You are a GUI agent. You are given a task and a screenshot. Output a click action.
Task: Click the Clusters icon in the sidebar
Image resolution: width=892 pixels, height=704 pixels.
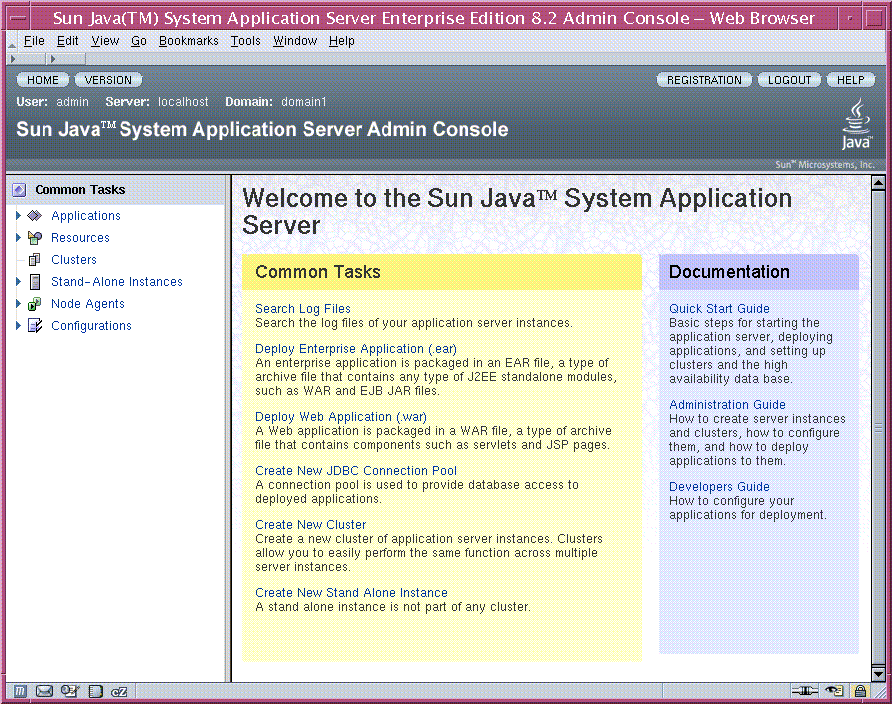pyautogui.click(x=35, y=260)
